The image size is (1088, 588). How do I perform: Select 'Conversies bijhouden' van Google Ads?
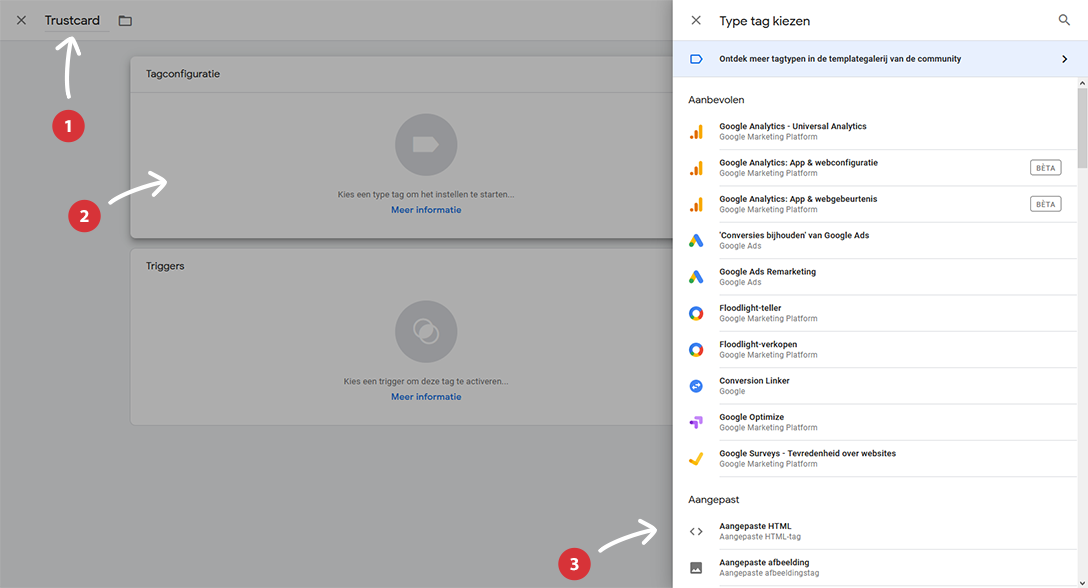[793, 240]
